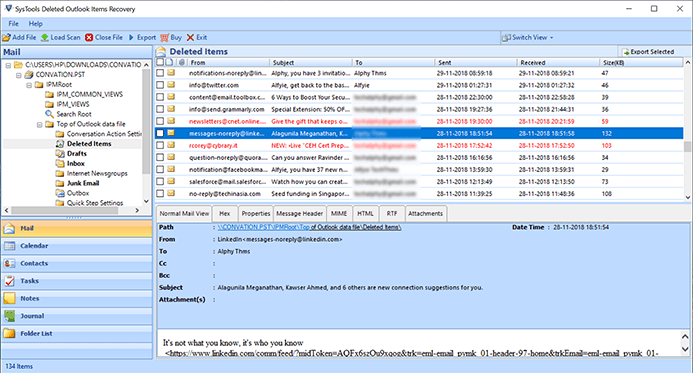The width and height of the screenshot is (693, 373).
Task: Open the Switch View dropdown
Action: (x=528, y=38)
